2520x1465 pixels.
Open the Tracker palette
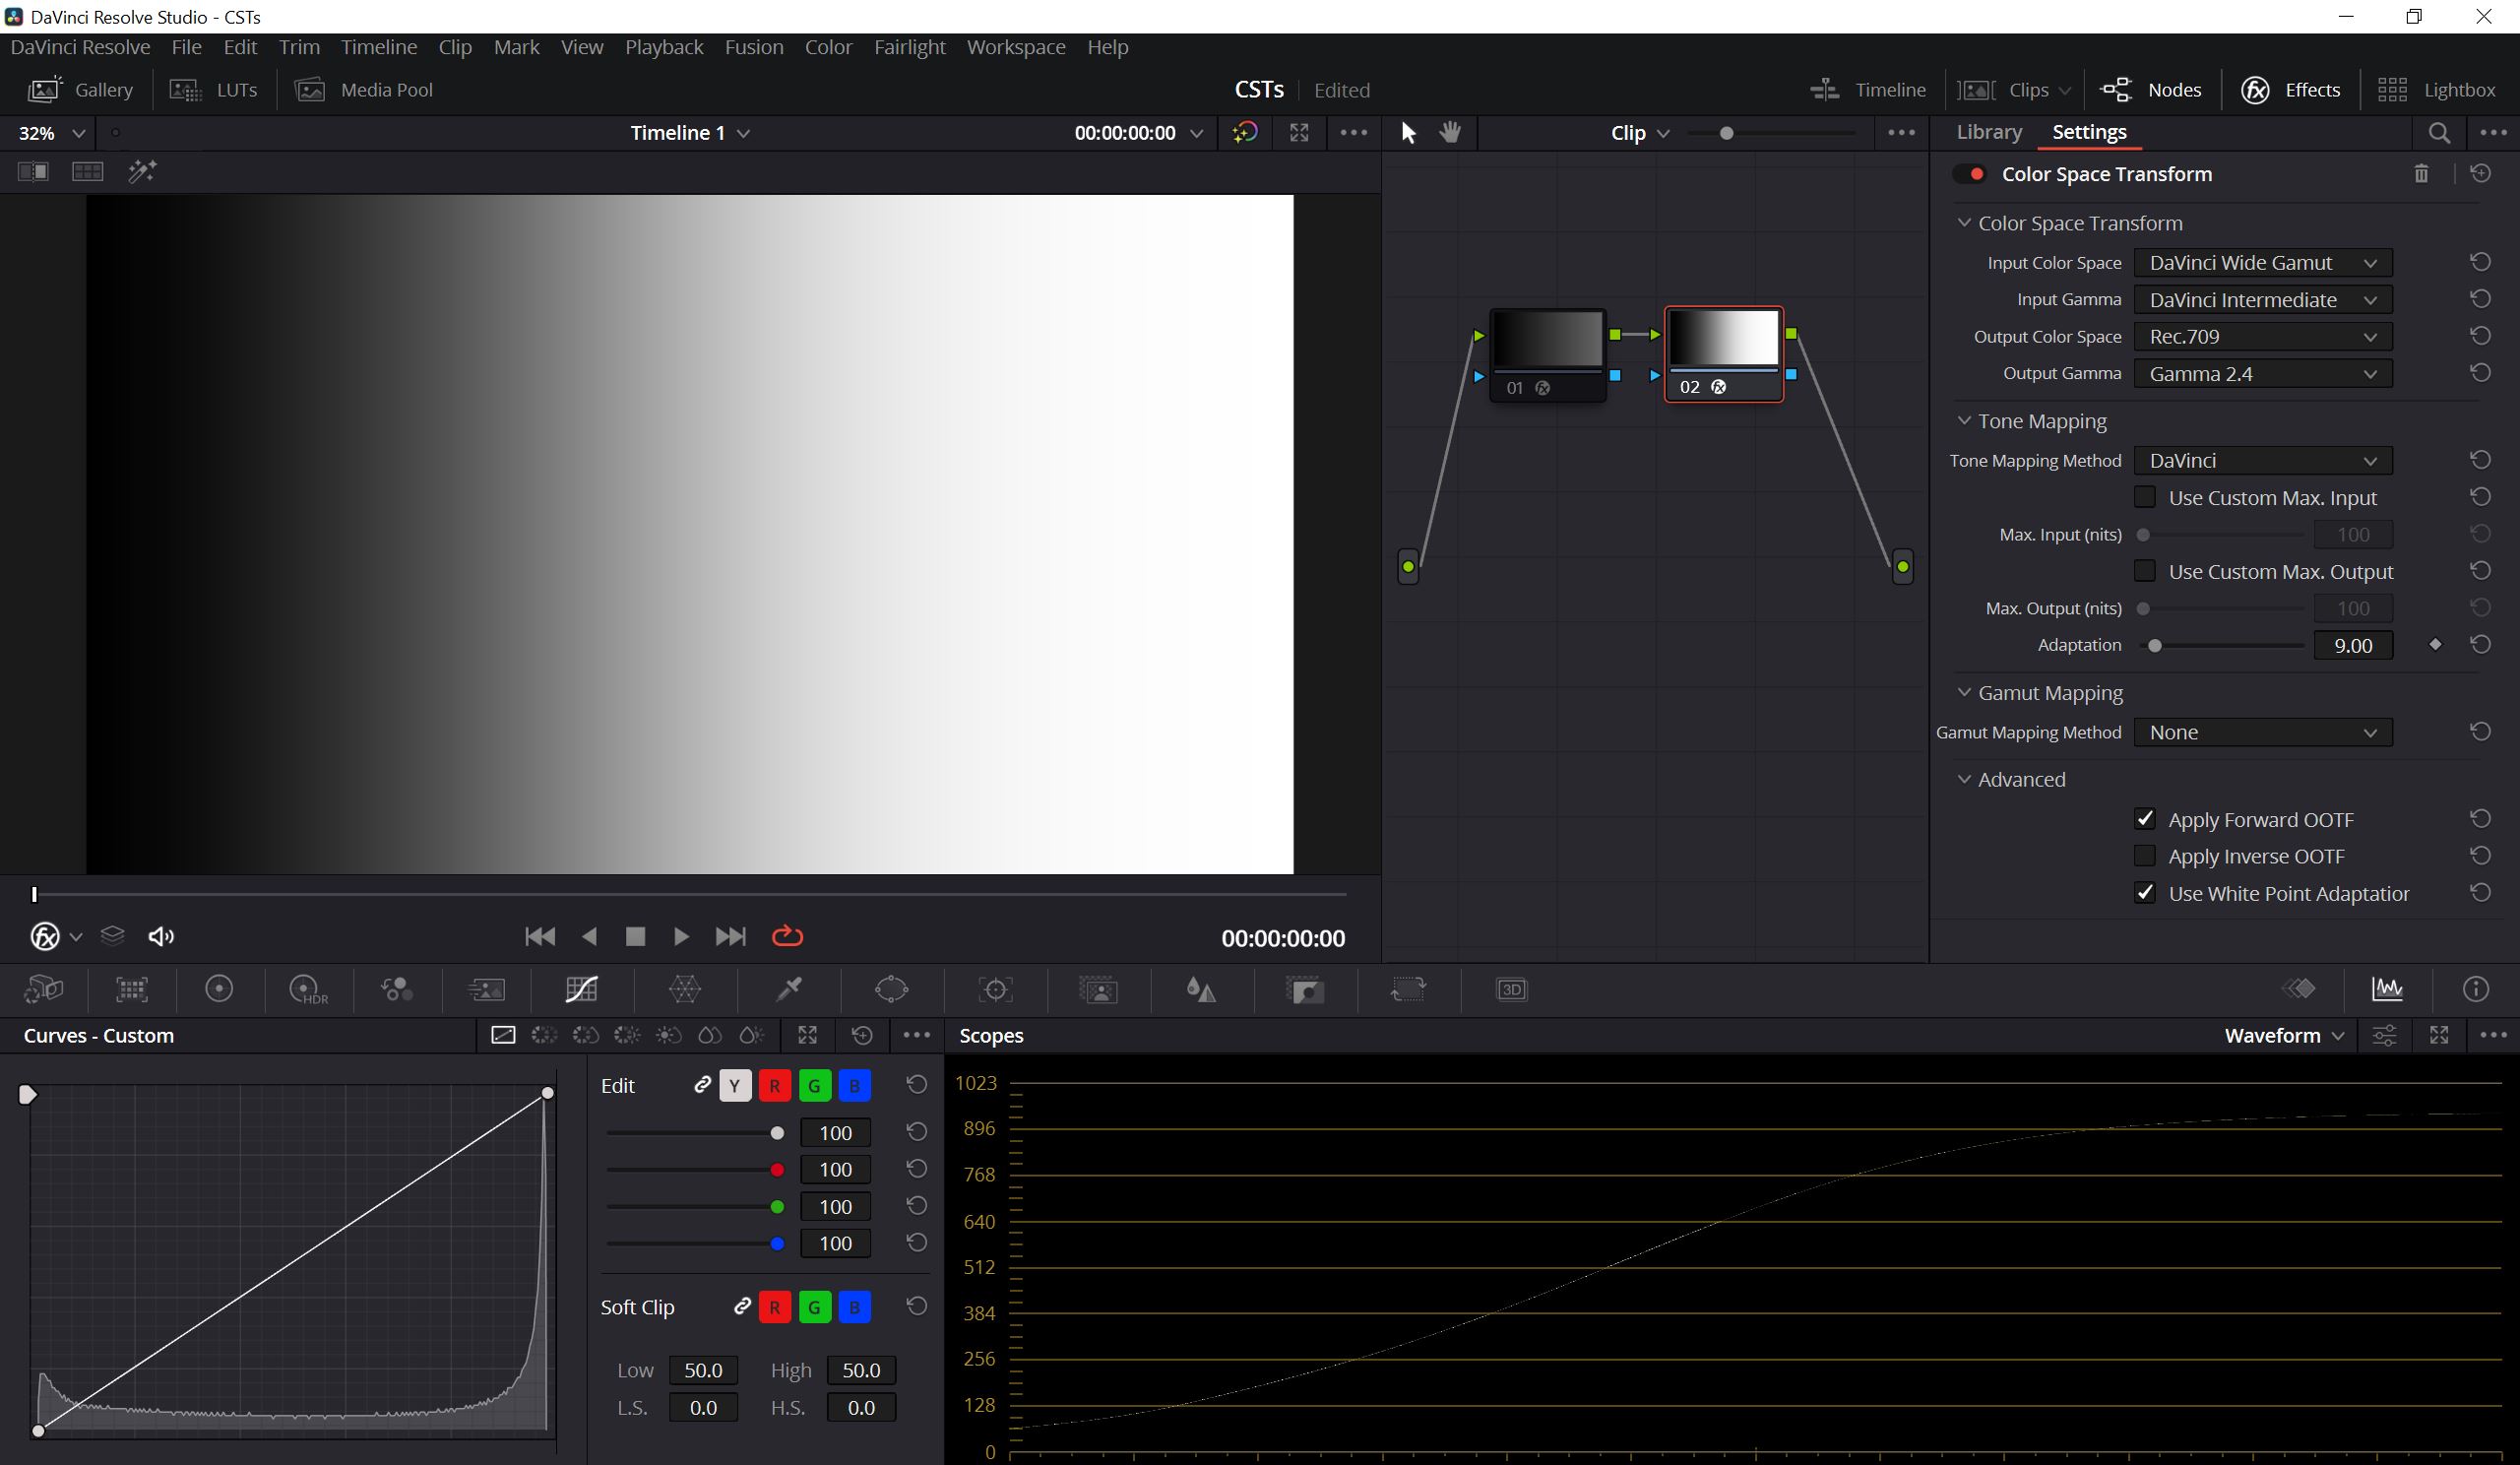[996, 989]
